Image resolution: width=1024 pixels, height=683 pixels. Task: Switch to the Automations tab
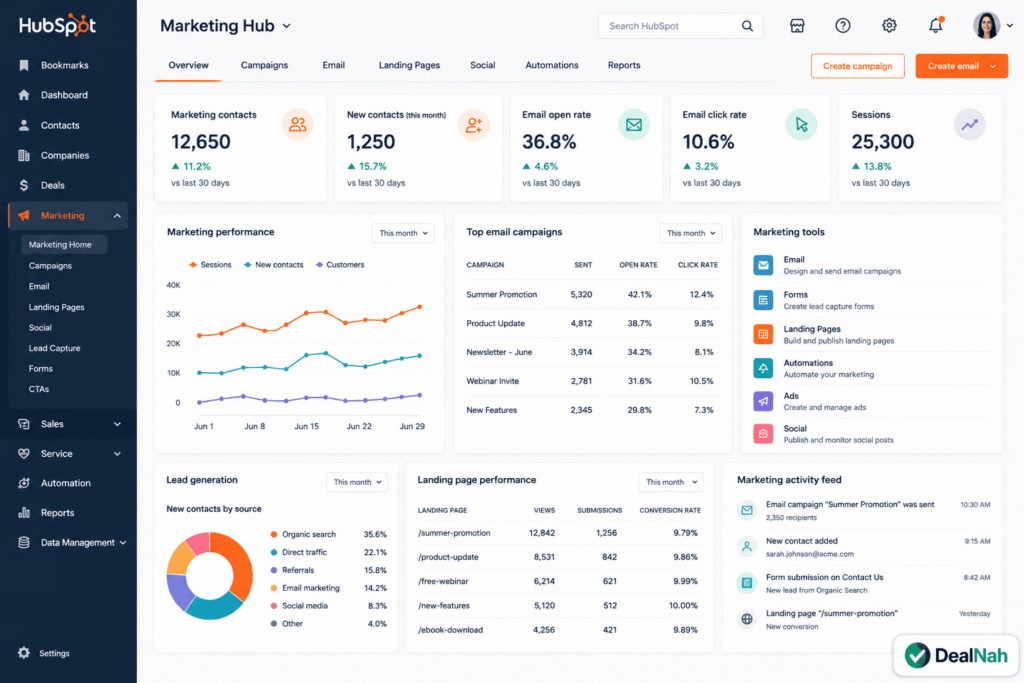[x=551, y=65]
